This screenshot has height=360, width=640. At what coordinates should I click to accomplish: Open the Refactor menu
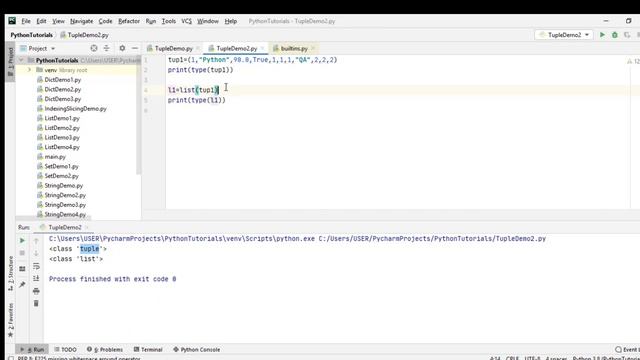pos(129,21)
